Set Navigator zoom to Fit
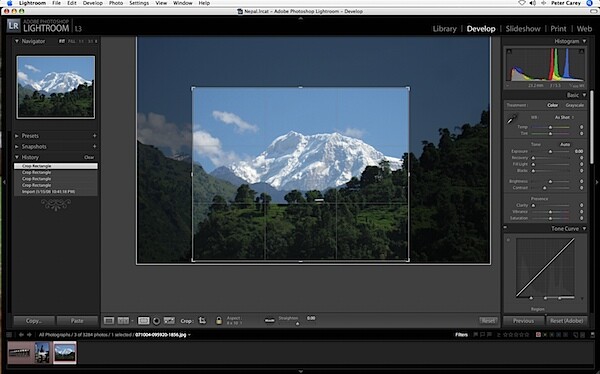 [x=62, y=41]
